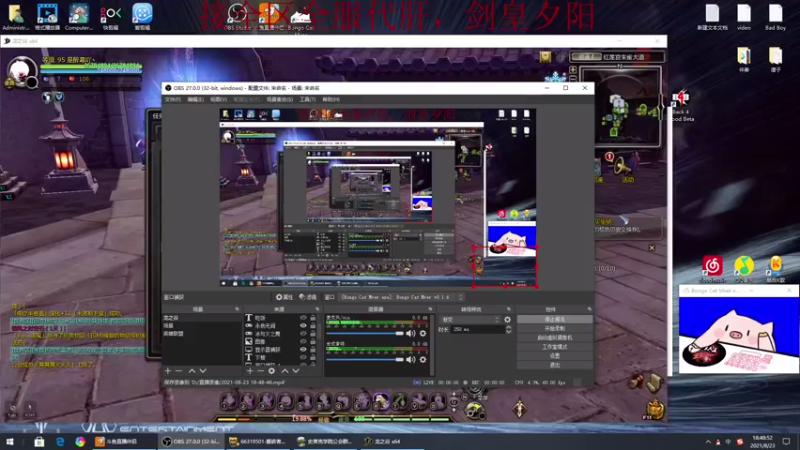
Task: Toggle visibility of the Image (图像) source
Action: click(x=303, y=341)
